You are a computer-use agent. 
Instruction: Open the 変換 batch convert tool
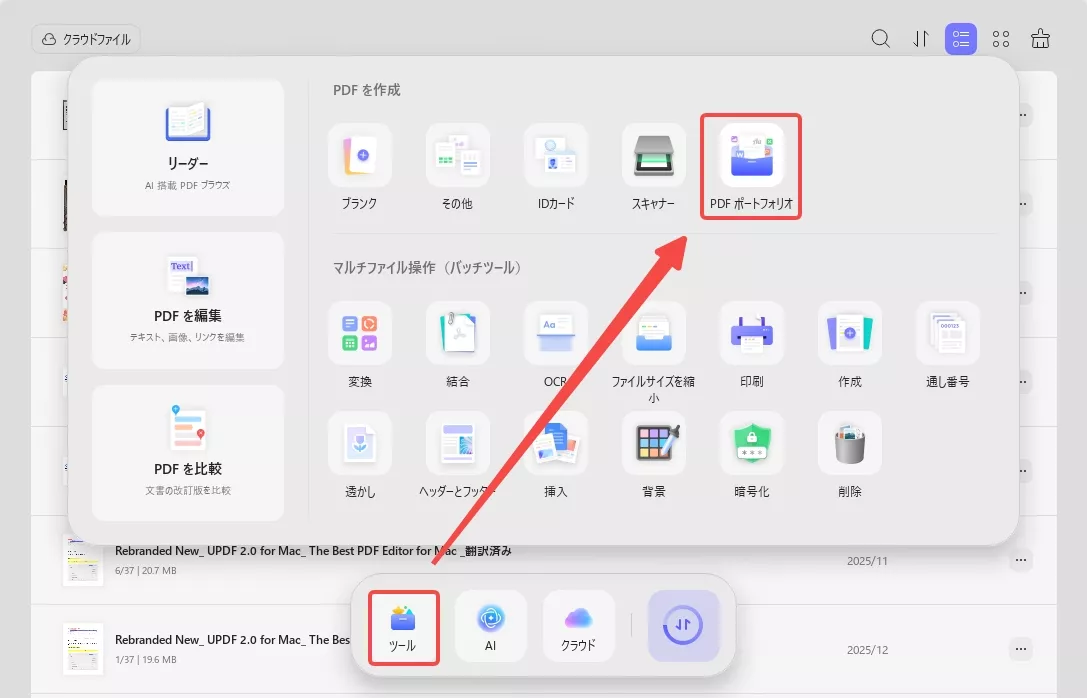(360, 345)
